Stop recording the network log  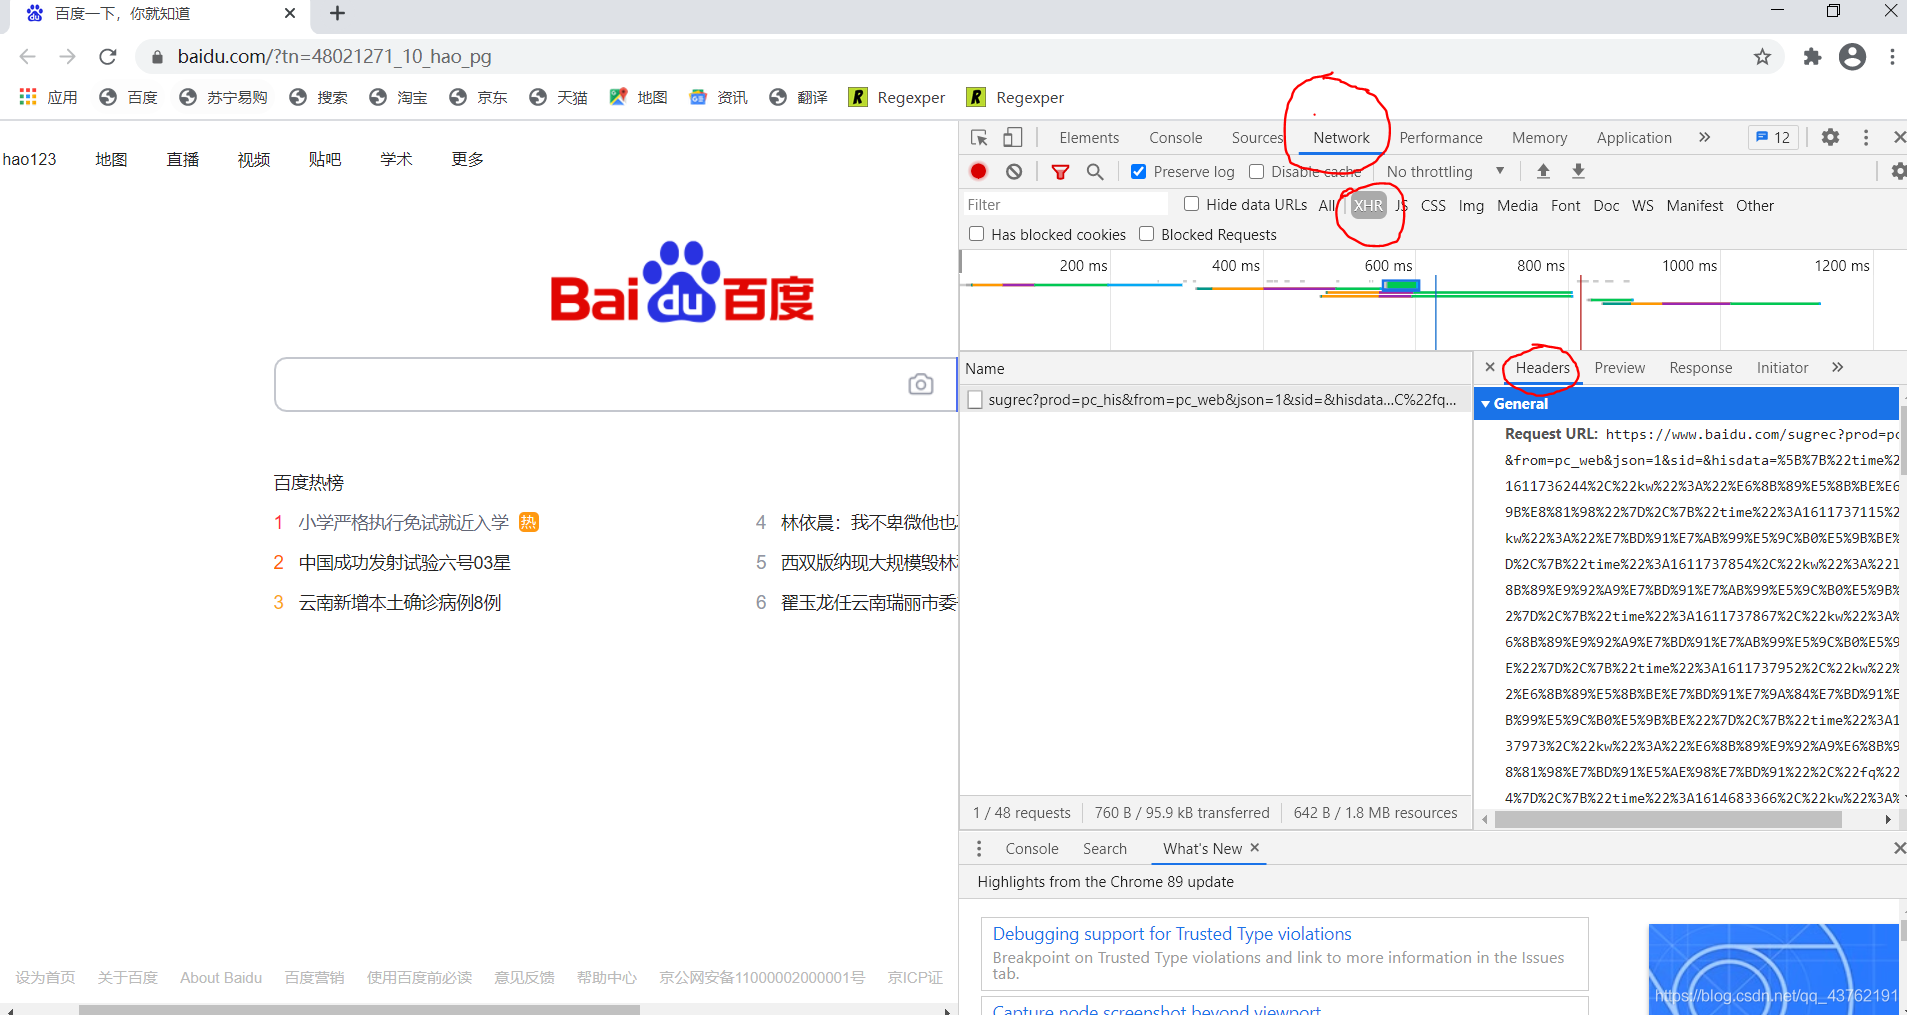tap(979, 172)
